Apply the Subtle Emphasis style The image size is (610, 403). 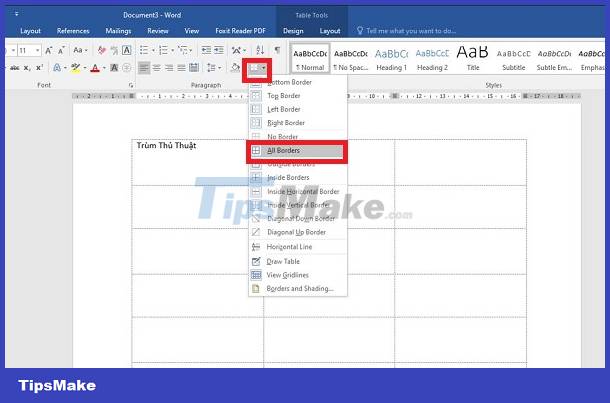click(554, 58)
